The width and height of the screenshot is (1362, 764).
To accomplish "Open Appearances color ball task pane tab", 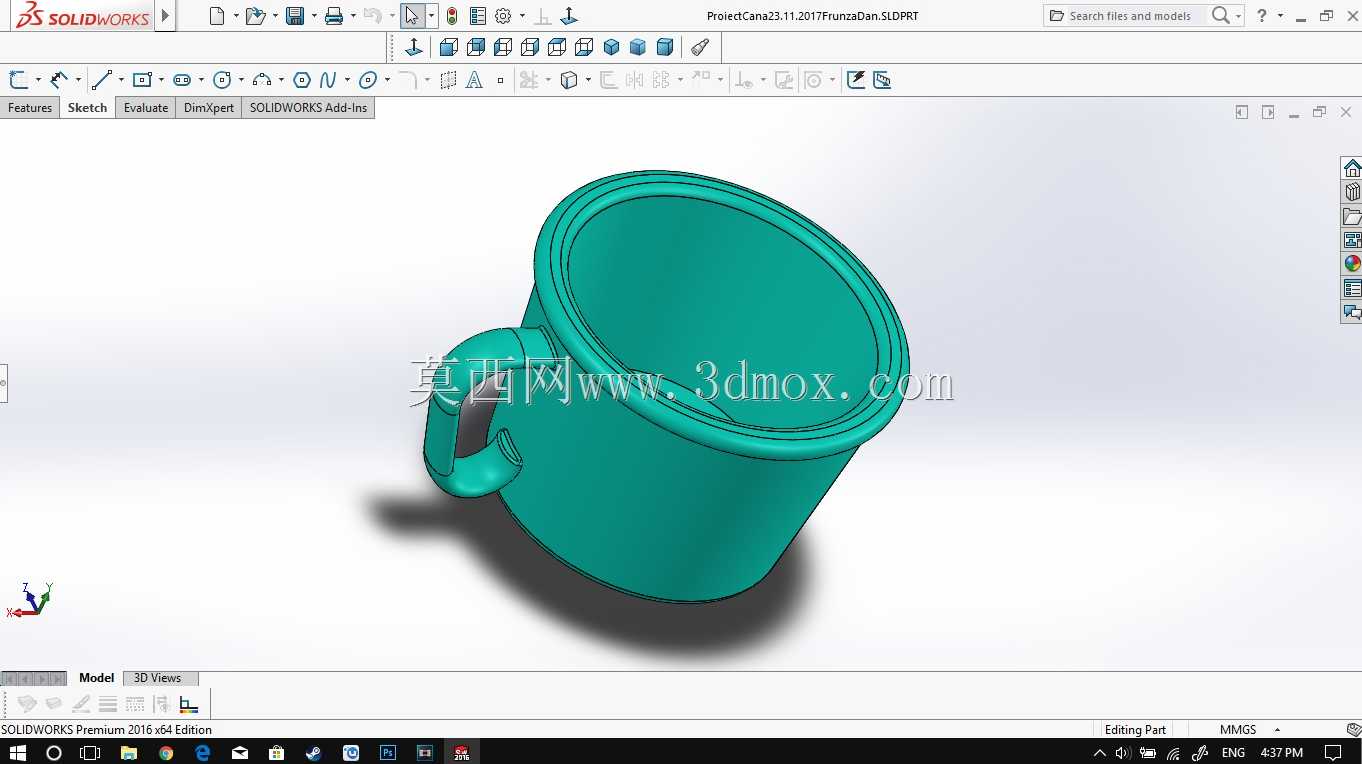I will [1352, 264].
